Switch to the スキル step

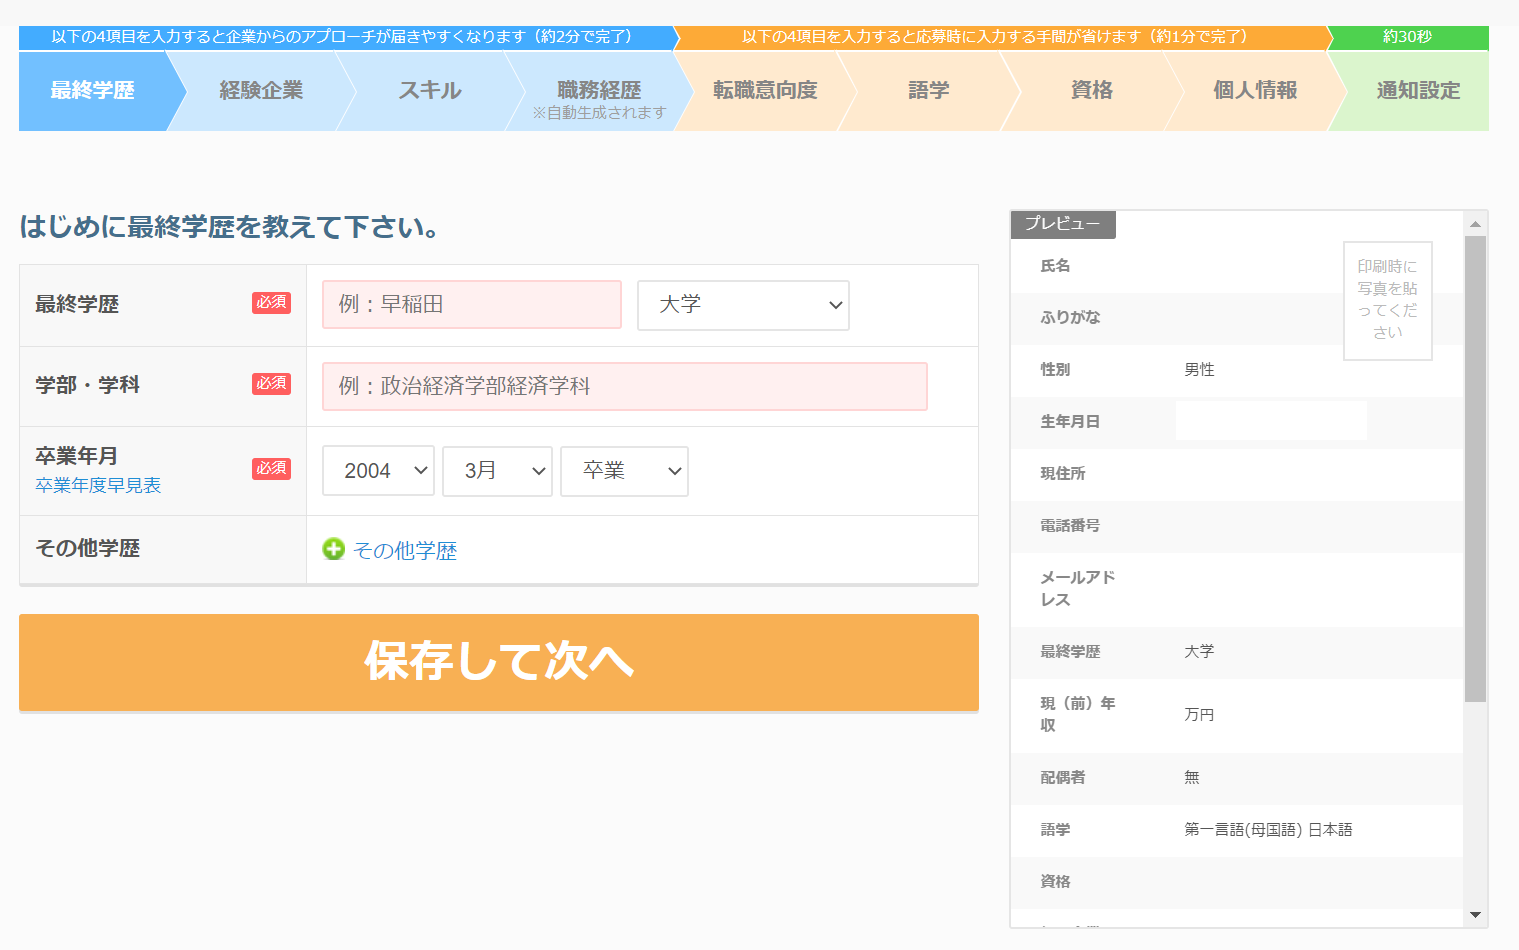(x=430, y=91)
